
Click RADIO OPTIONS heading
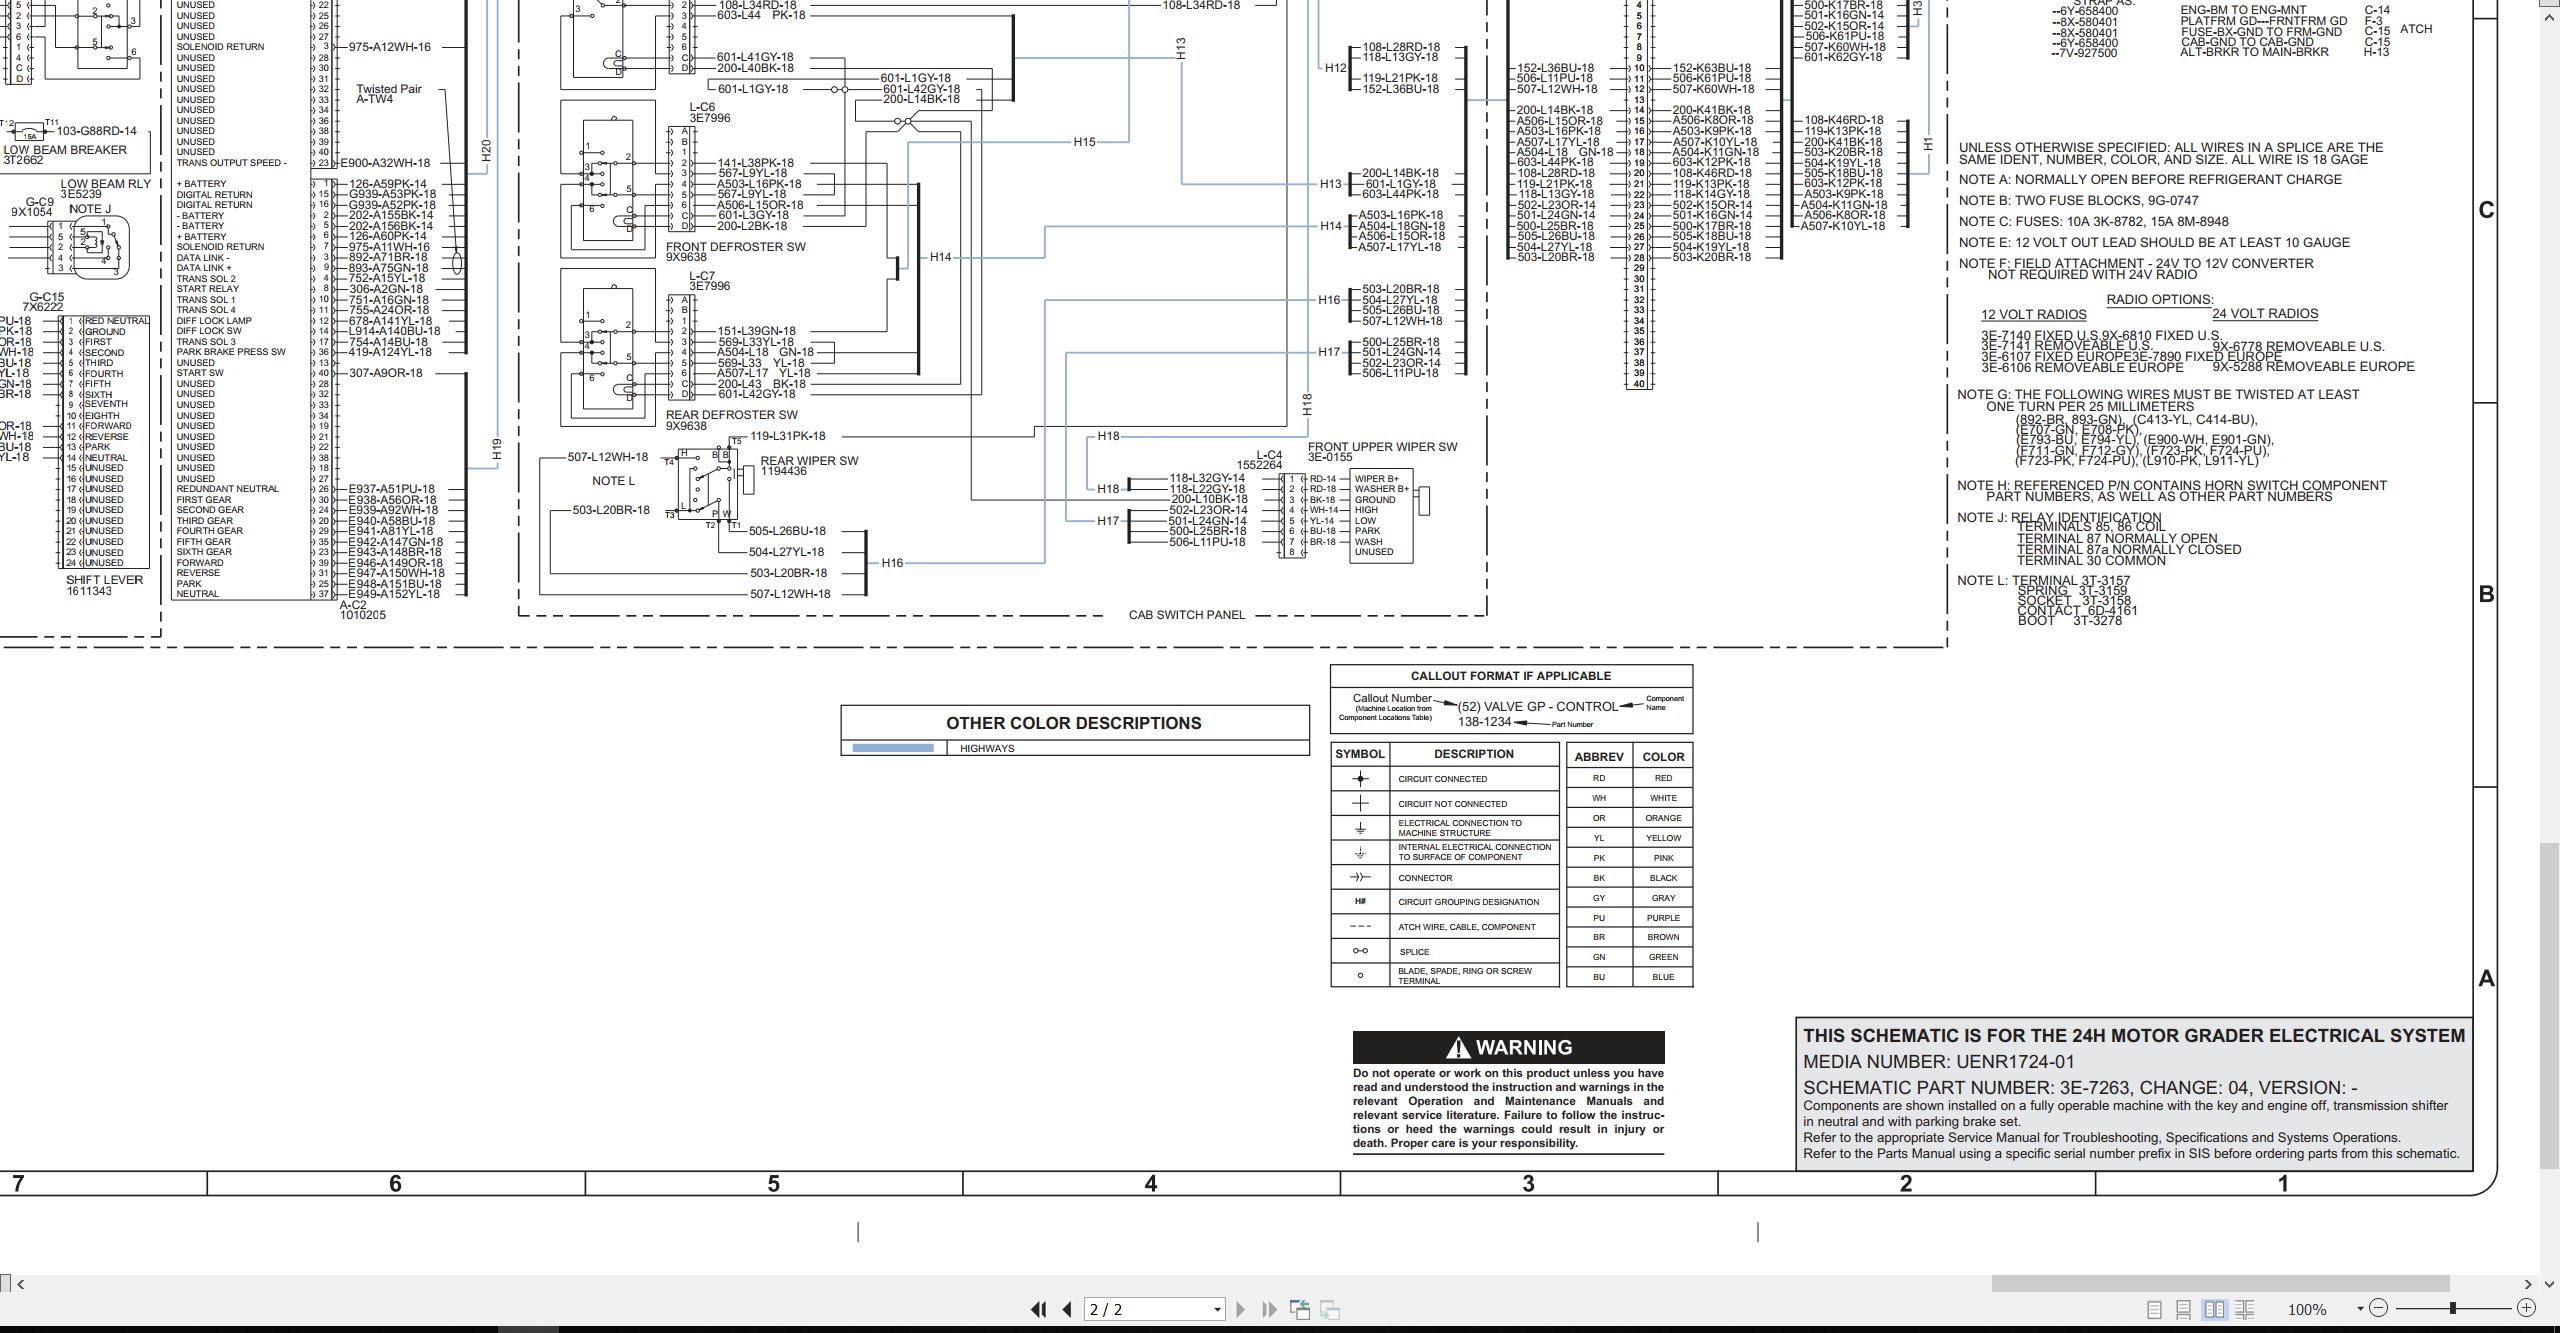(2160, 300)
